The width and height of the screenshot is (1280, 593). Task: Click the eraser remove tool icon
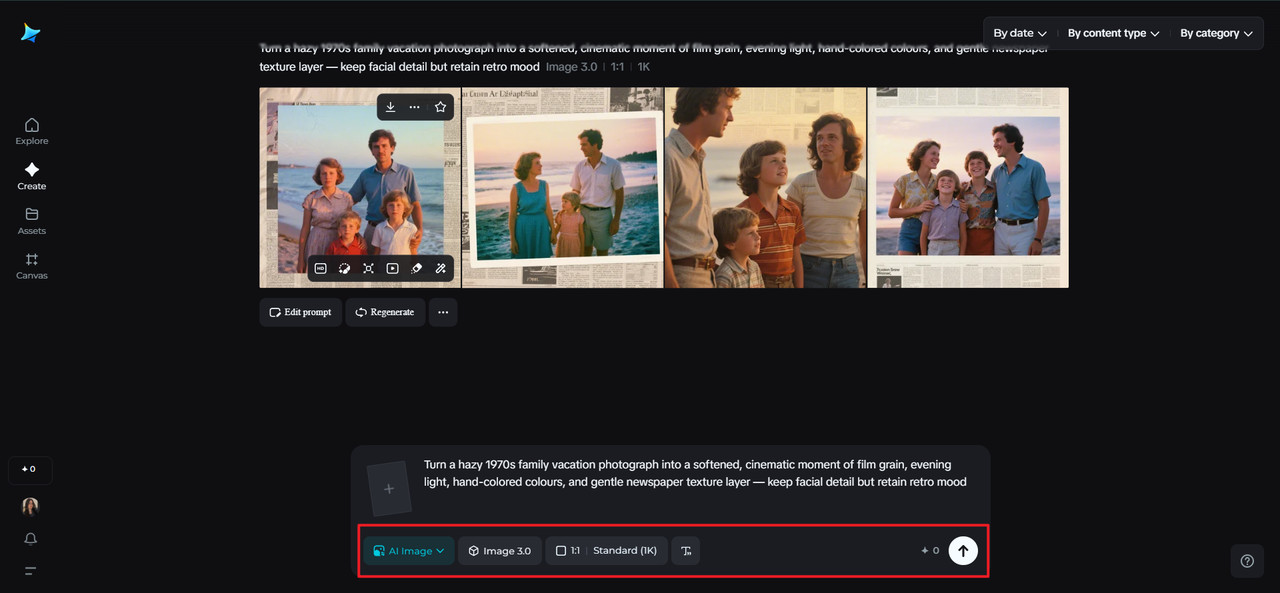point(416,268)
